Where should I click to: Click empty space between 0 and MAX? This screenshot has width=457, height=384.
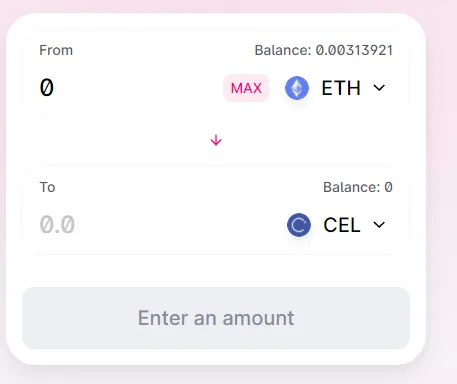click(x=138, y=88)
